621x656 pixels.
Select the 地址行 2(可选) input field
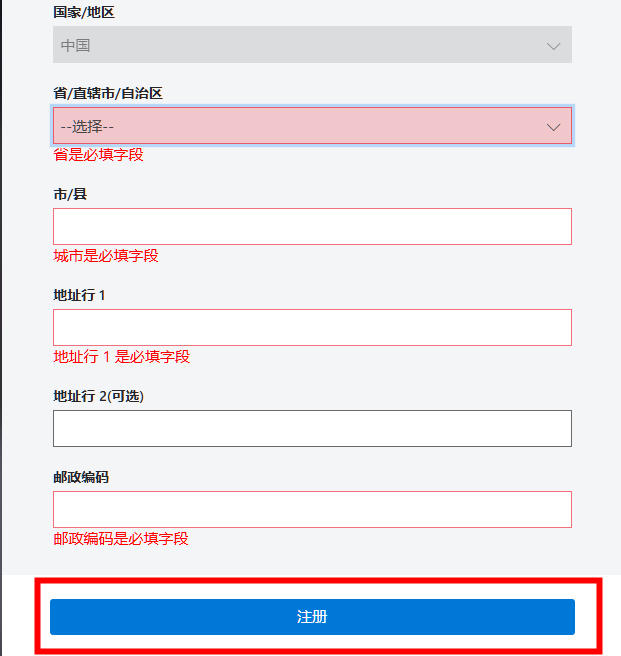(x=312, y=428)
